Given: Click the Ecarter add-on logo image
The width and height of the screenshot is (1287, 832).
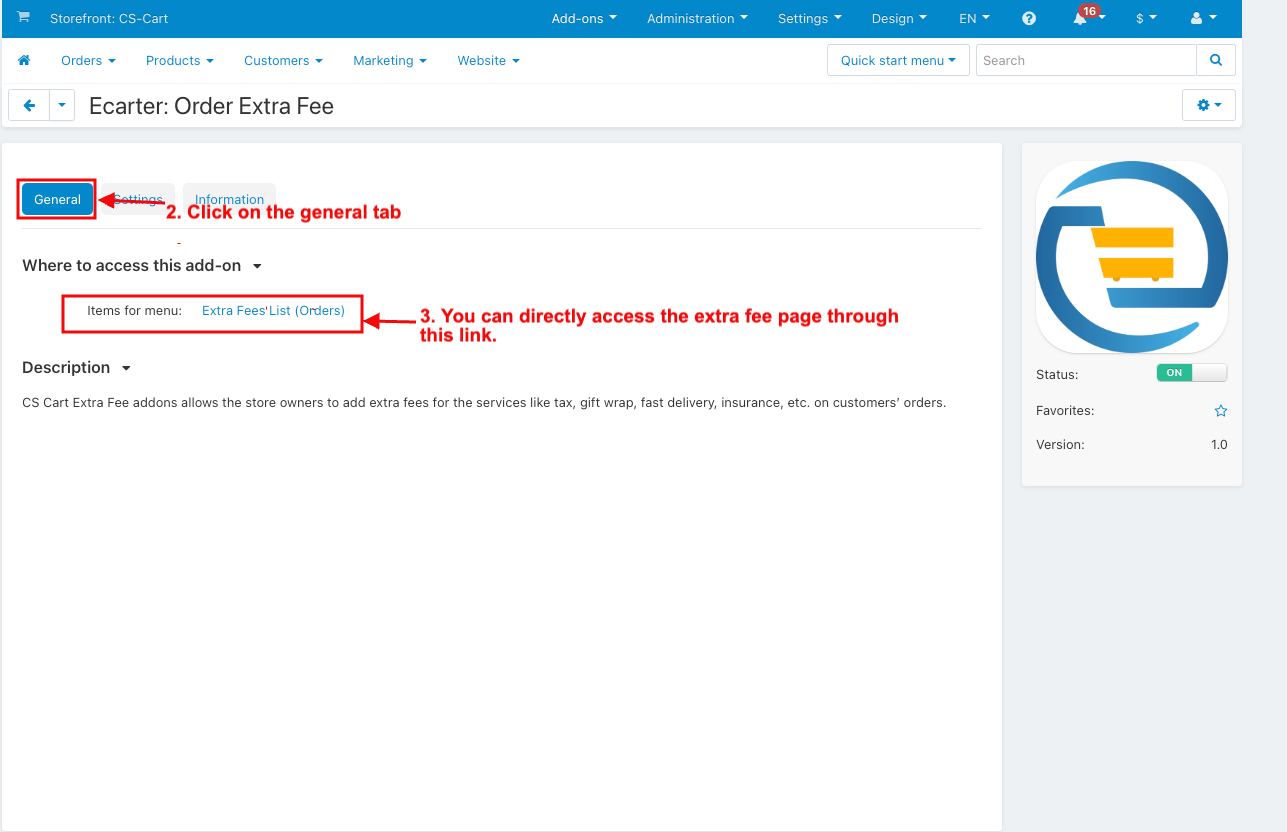Looking at the screenshot, I should tap(1132, 257).
